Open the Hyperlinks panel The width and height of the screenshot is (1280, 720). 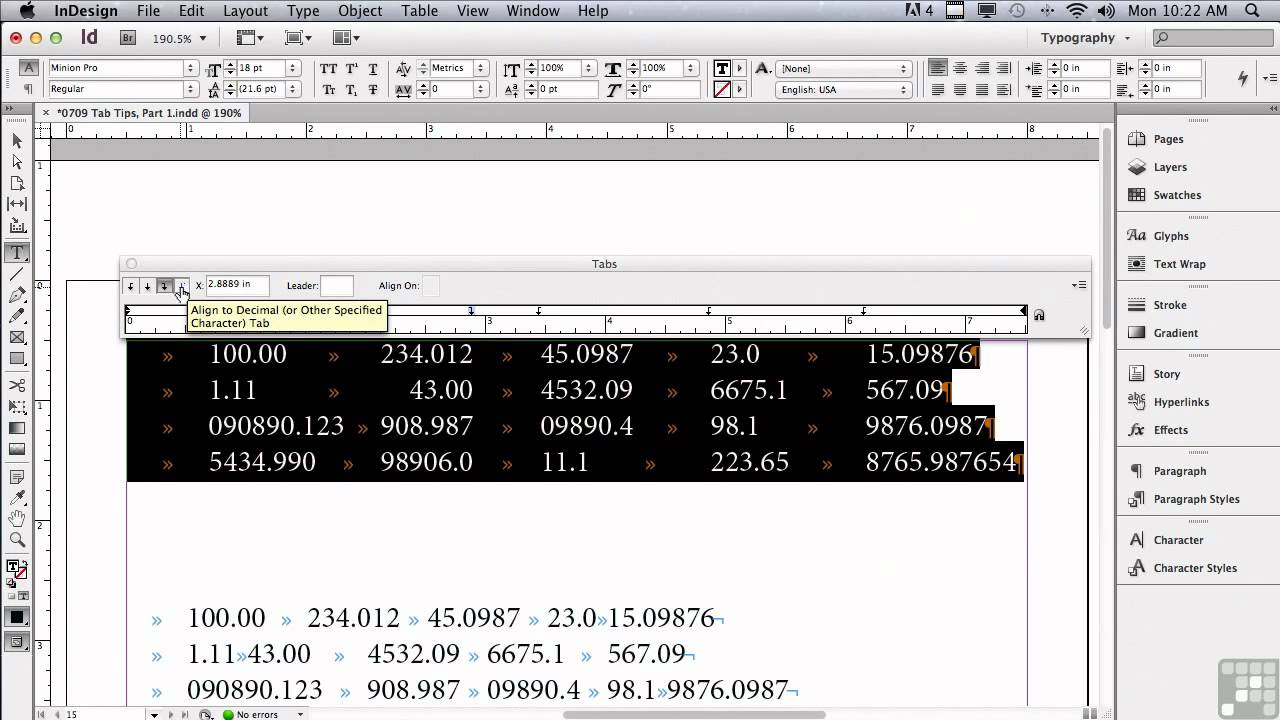[1181, 402]
